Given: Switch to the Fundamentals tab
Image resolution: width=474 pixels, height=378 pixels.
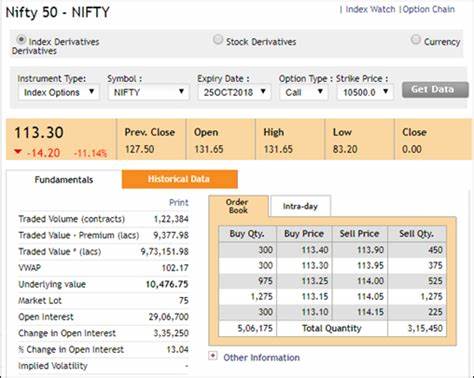Looking at the screenshot, I should 64,180.
